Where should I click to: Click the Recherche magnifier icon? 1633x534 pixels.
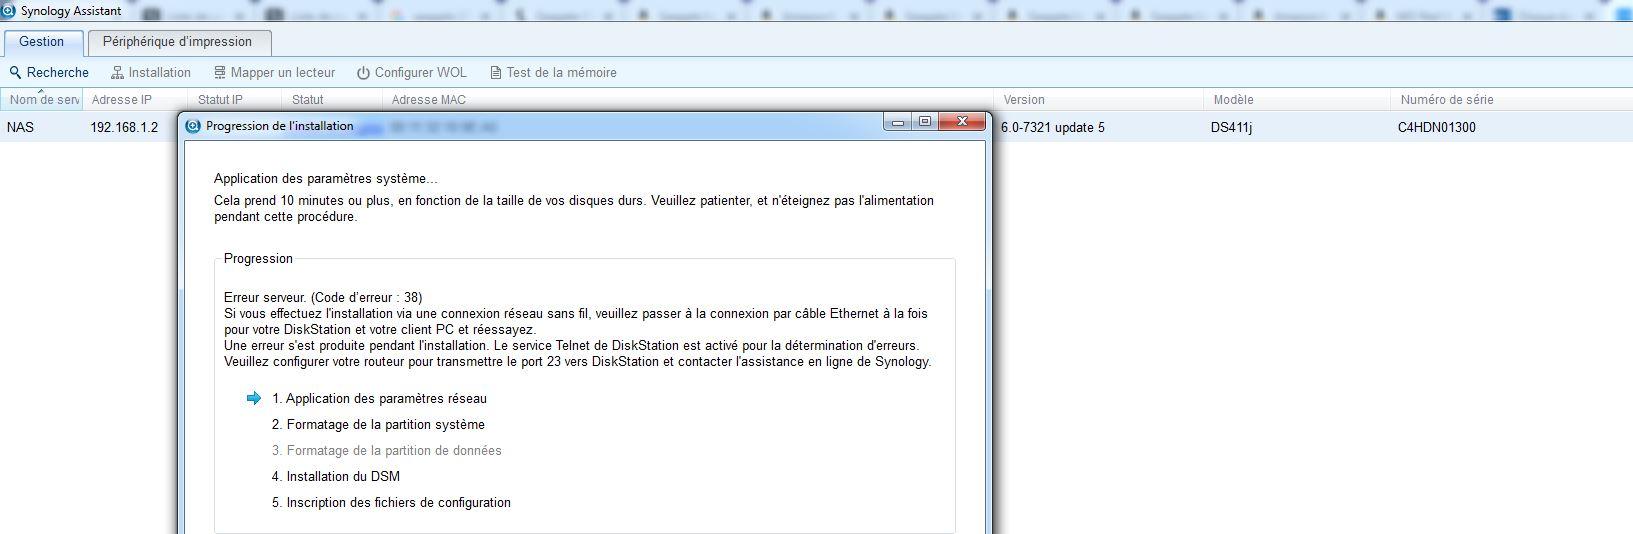coord(15,73)
